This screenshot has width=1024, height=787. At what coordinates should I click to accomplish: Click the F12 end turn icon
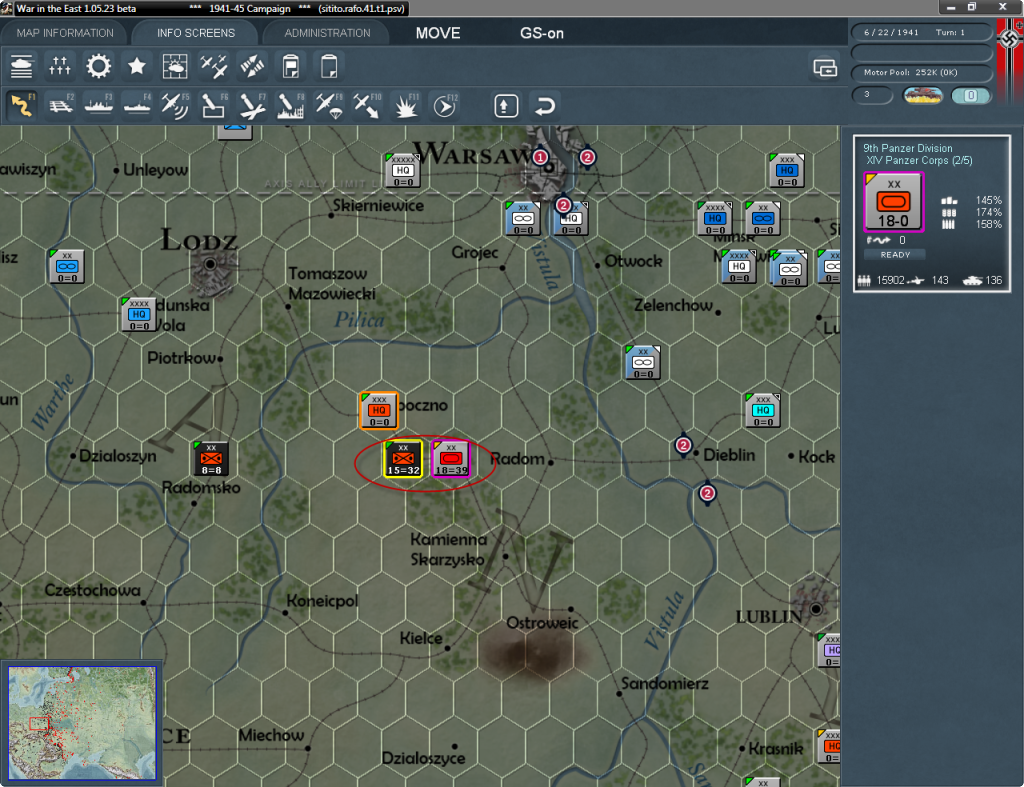pos(445,105)
